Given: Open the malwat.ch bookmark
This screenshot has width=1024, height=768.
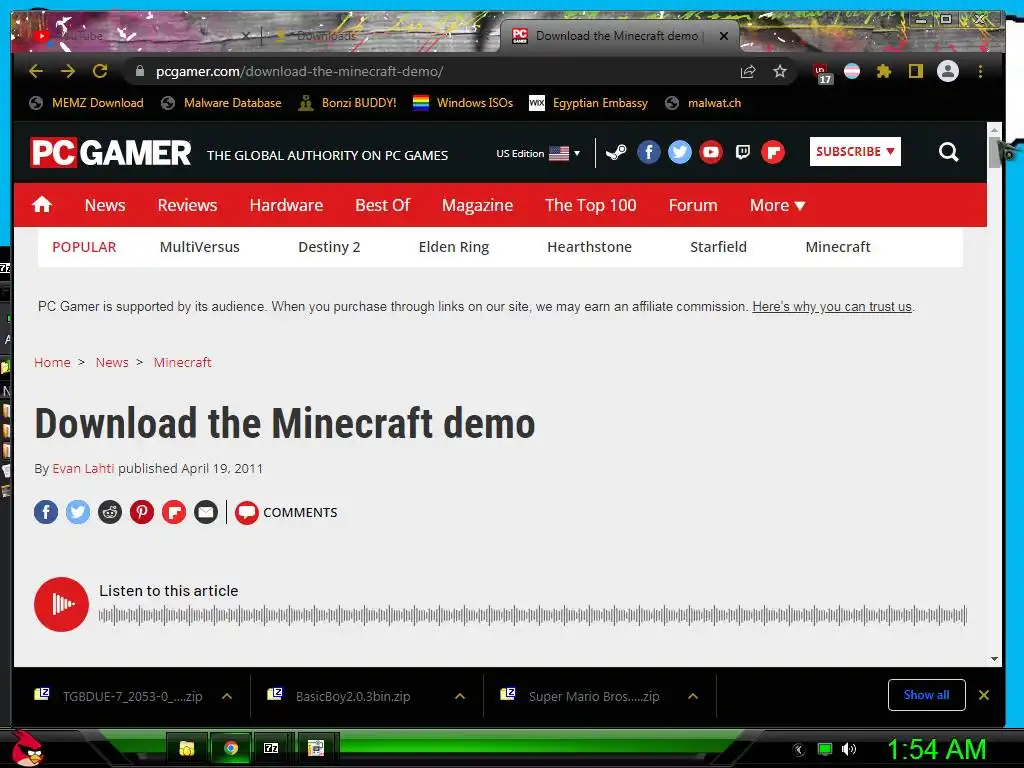Looking at the screenshot, I should point(703,103).
